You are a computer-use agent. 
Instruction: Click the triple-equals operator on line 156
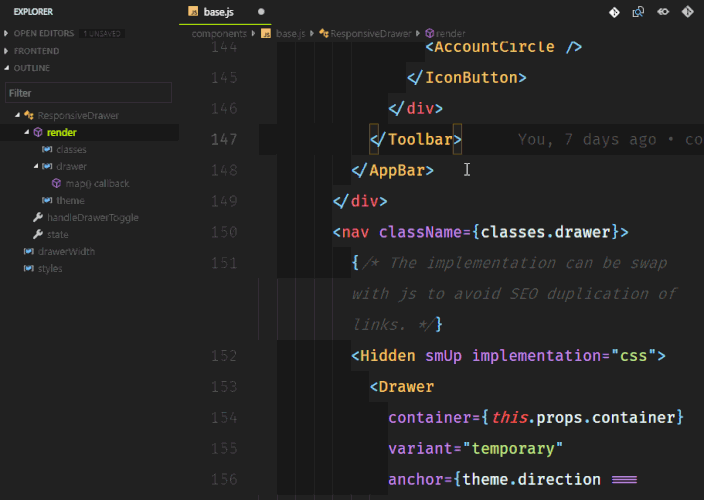(624, 480)
